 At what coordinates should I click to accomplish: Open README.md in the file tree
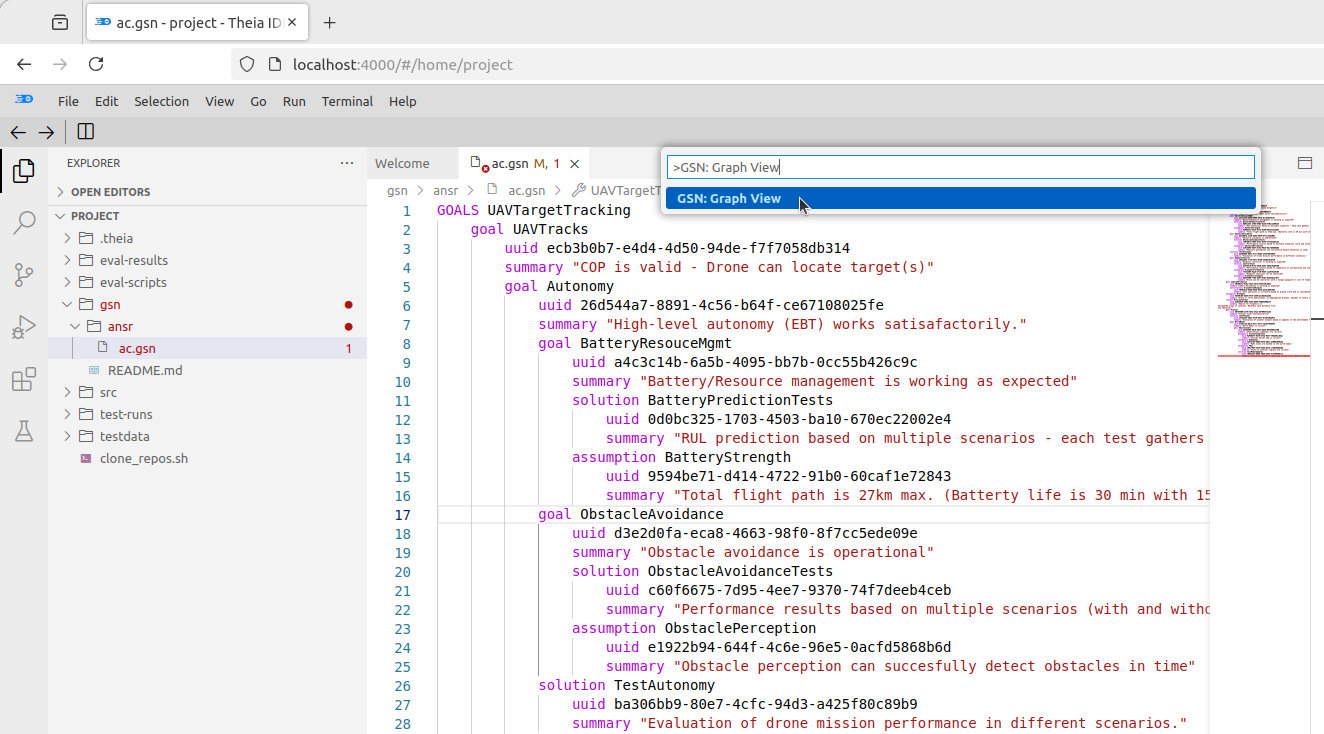point(145,370)
